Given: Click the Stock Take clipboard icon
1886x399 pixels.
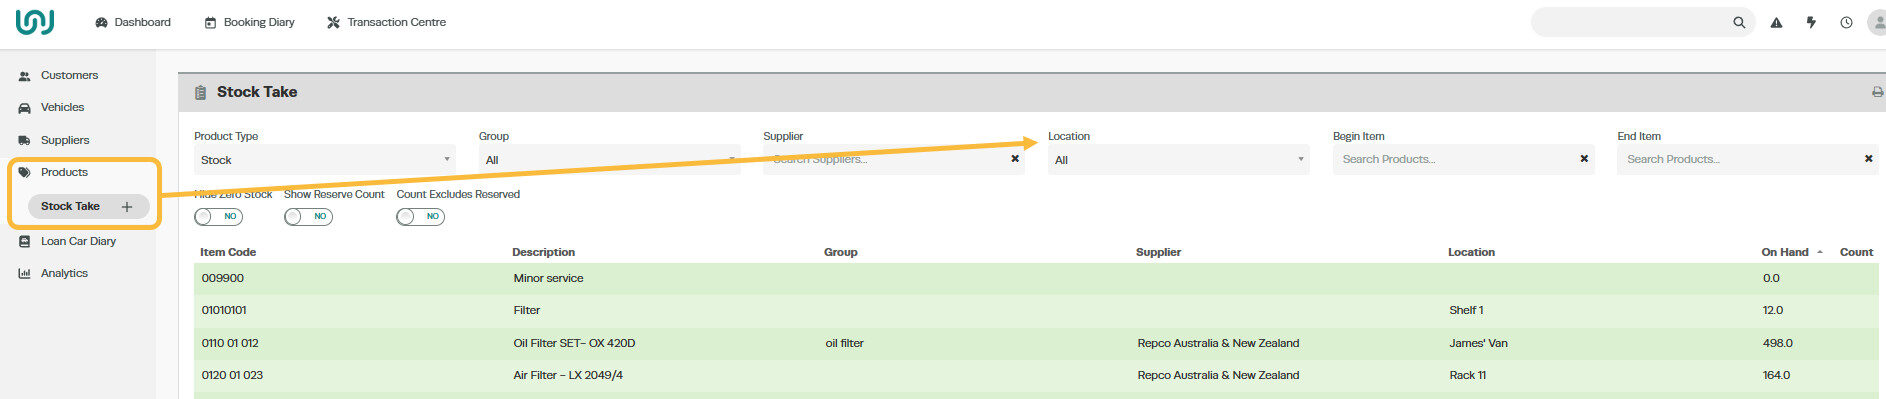Looking at the screenshot, I should tap(200, 92).
